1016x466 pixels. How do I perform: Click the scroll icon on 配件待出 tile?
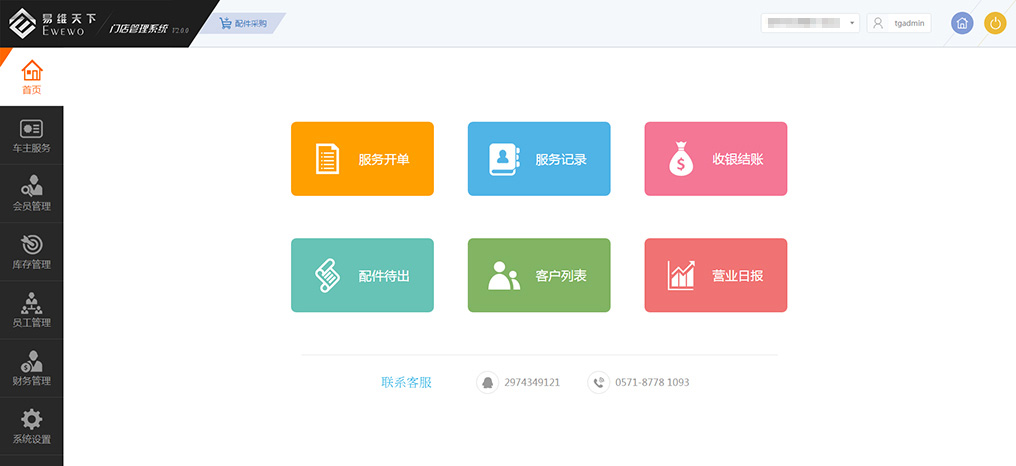pyautogui.click(x=328, y=275)
